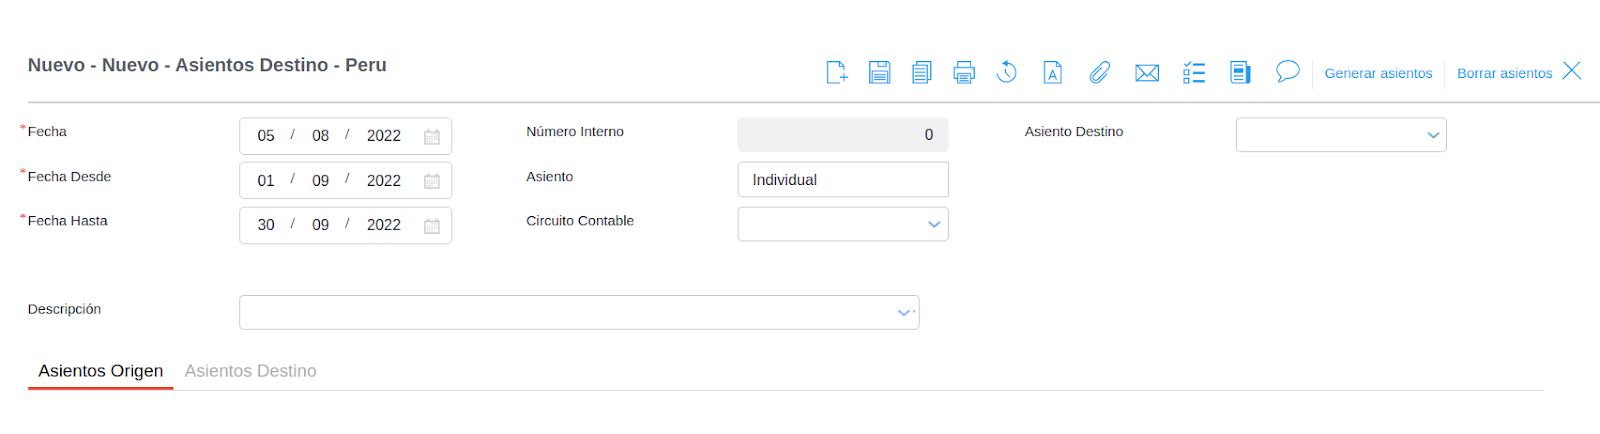Select the Asientos Origen tab

[x=100, y=371]
